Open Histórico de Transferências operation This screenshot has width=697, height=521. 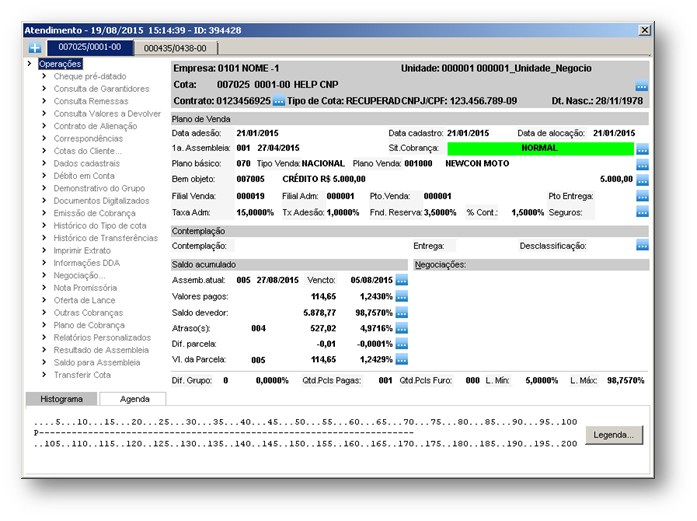[106, 238]
